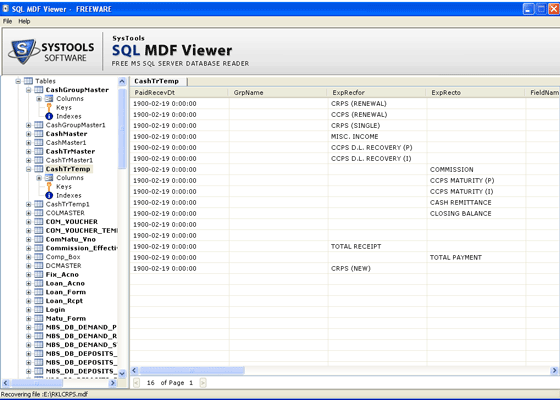Select the CRPS (NEW) cell
Image resolution: width=560 pixels, height=400 pixels.
tap(377, 269)
